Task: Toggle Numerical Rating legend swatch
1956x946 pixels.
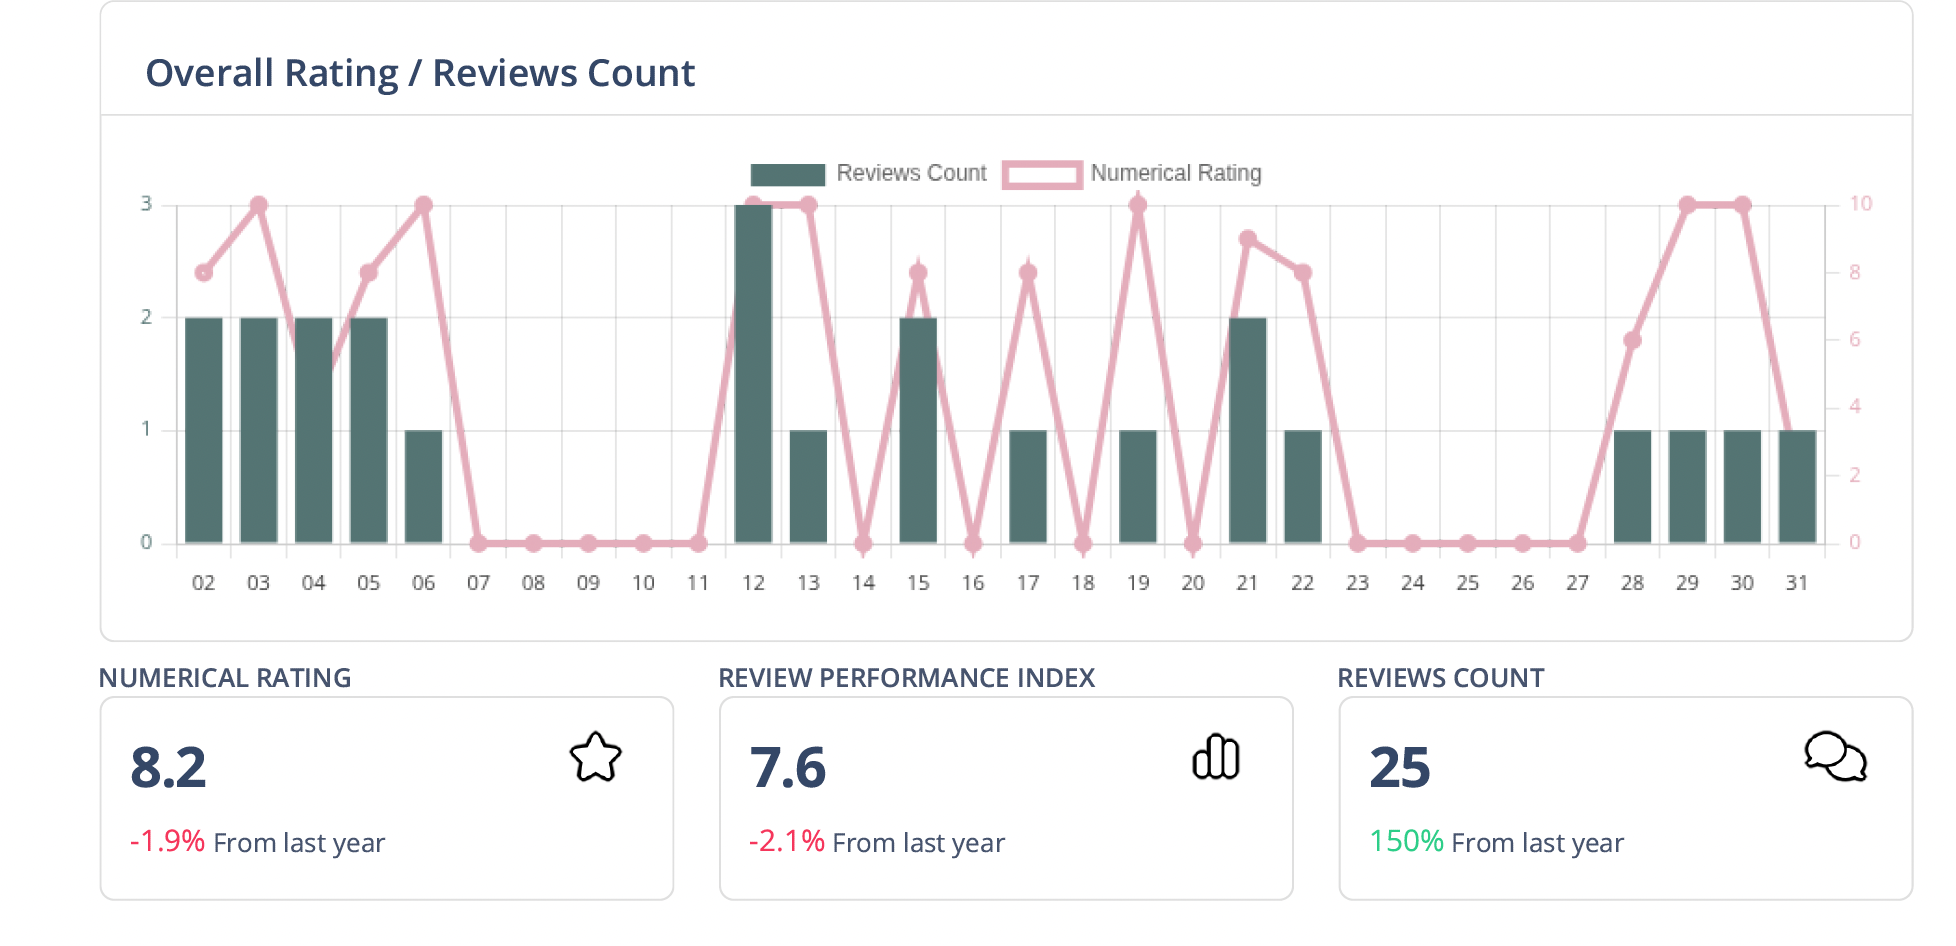Action: click(x=1042, y=174)
